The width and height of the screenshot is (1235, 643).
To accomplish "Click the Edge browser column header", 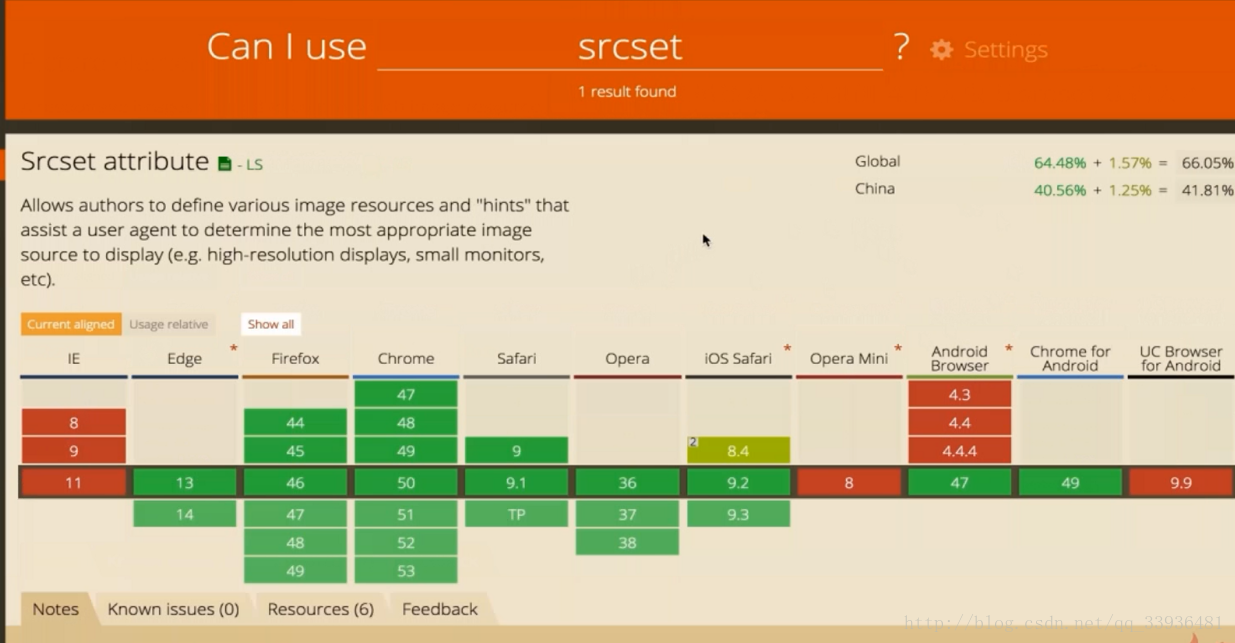I will click(x=185, y=358).
